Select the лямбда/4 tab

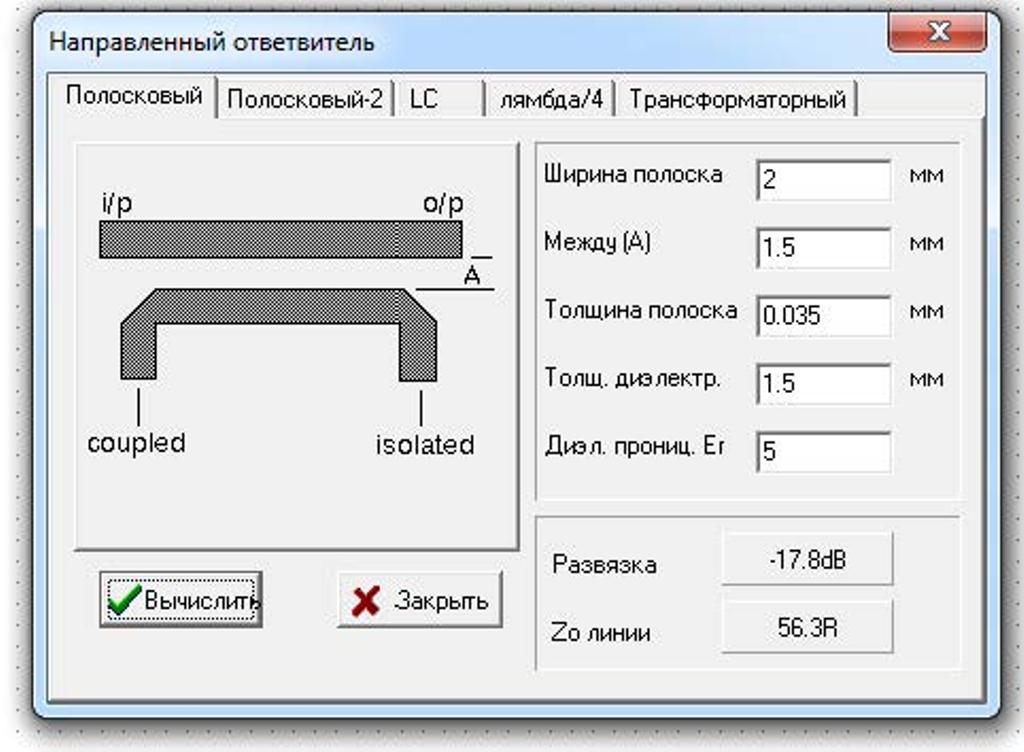pos(550,100)
